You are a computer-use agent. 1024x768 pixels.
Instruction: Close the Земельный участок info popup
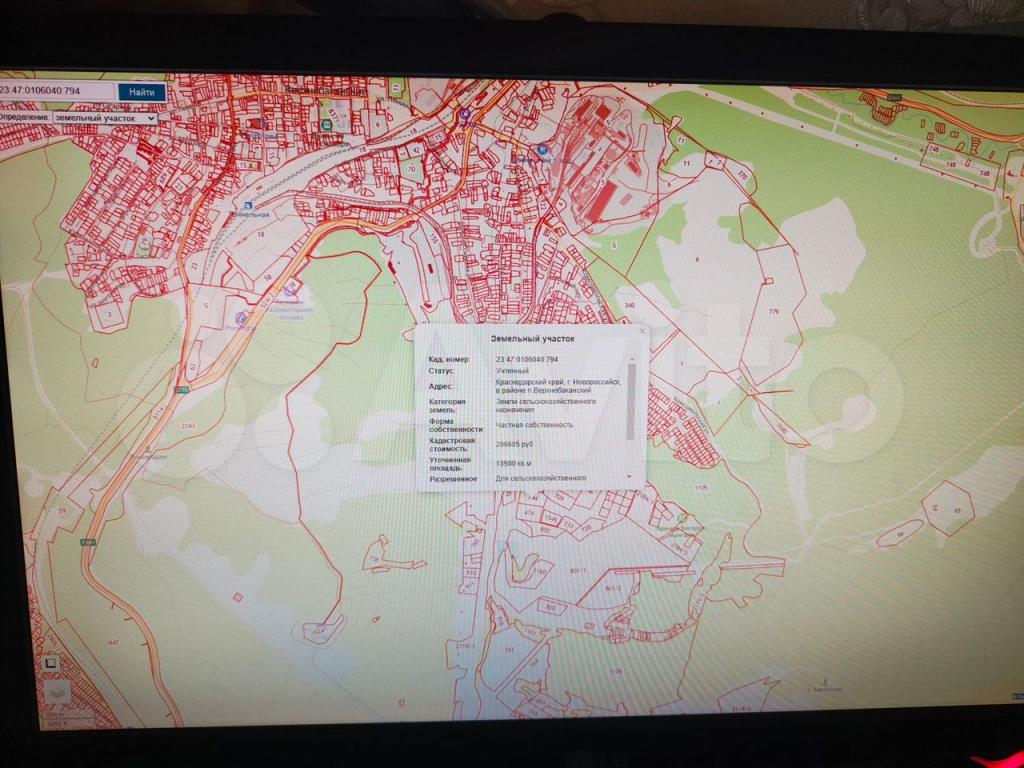click(x=642, y=330)
